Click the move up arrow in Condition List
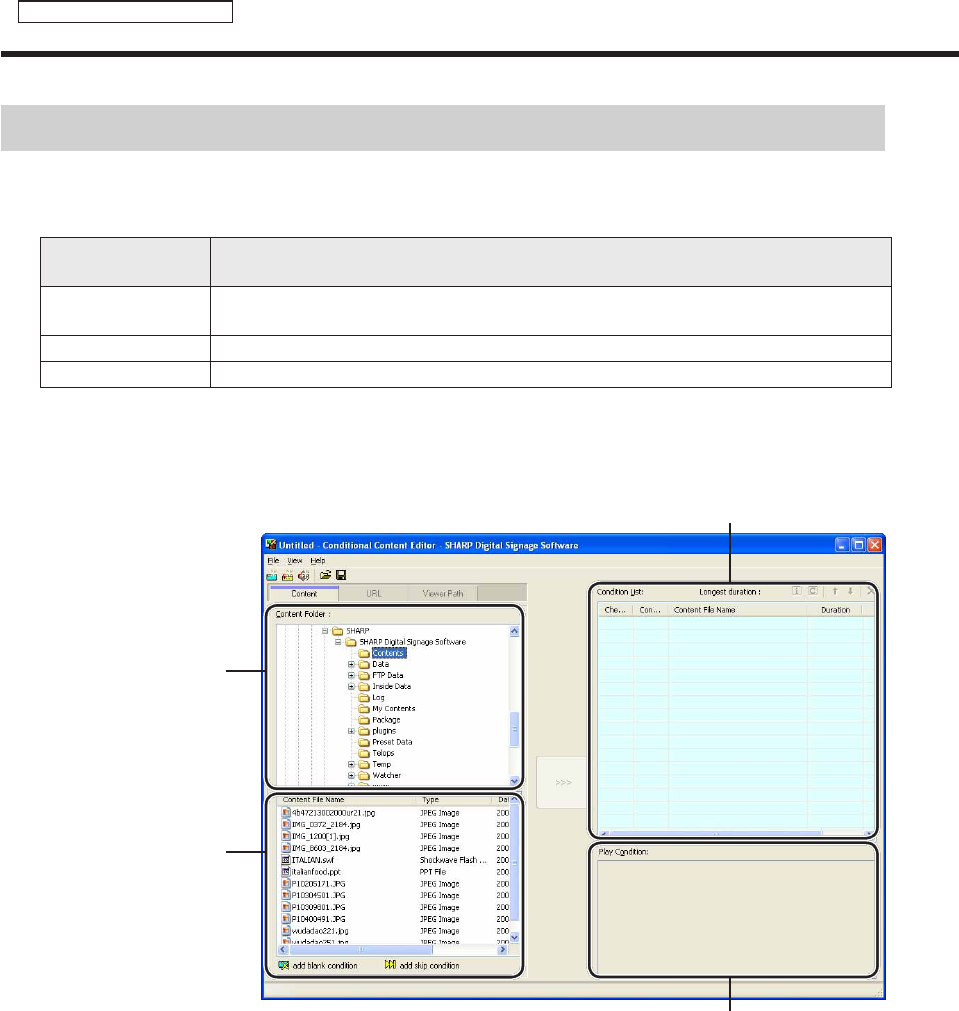 tap(835, 591)
